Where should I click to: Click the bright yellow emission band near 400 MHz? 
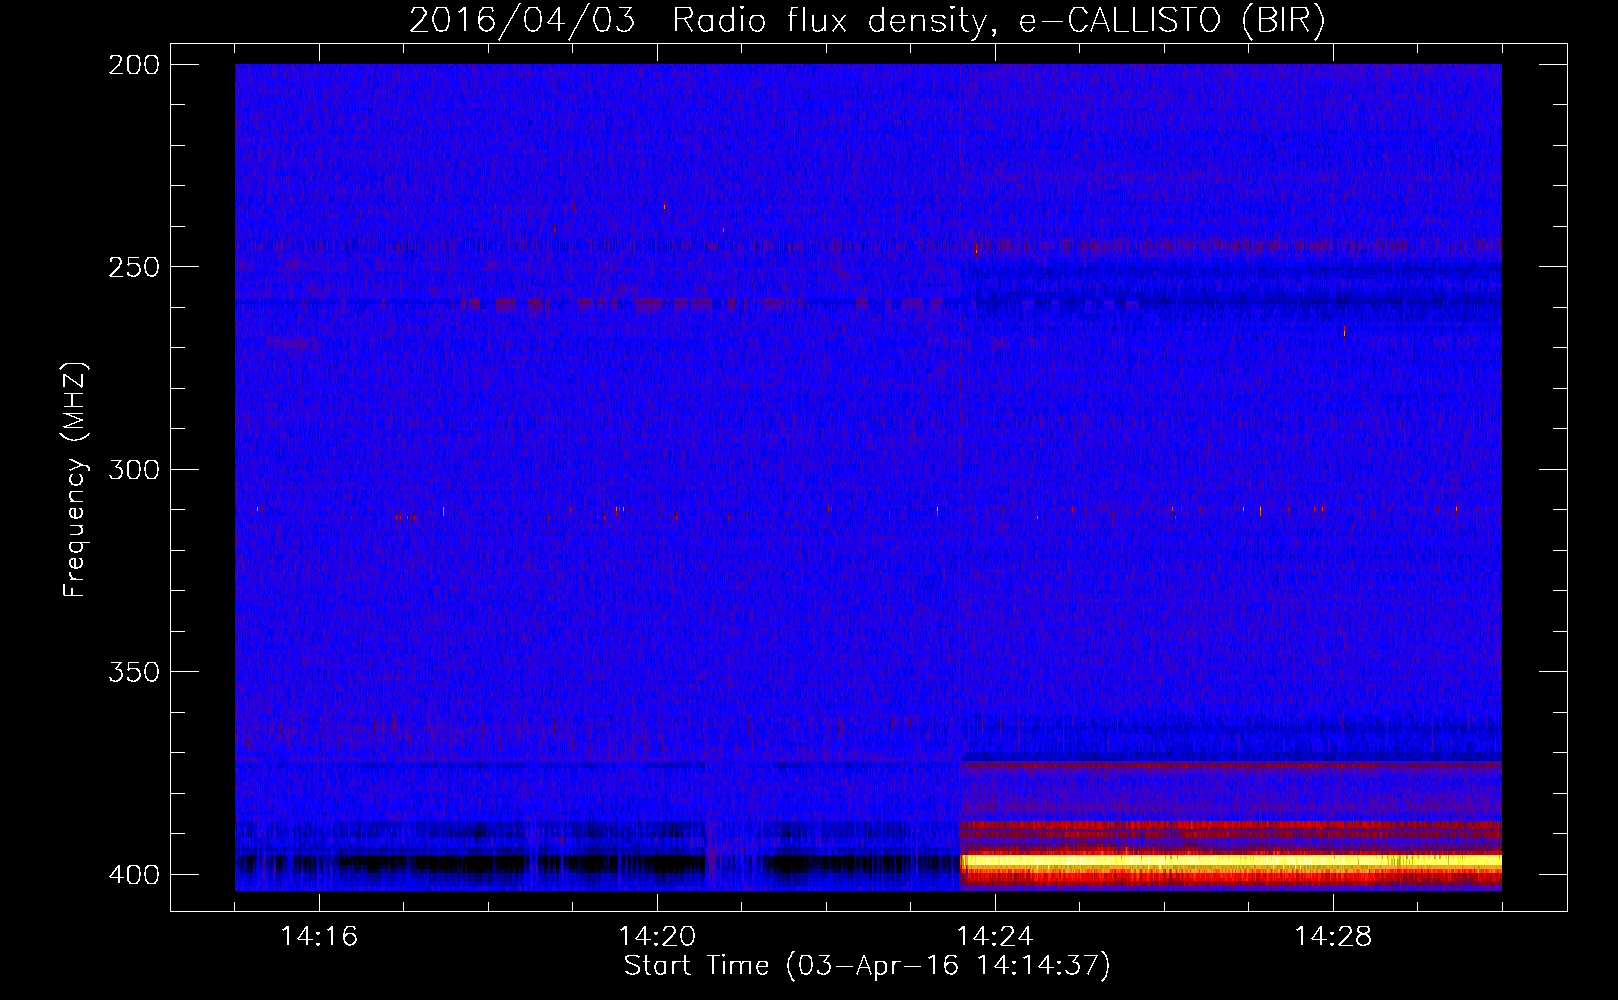(x=1231, y=860)
